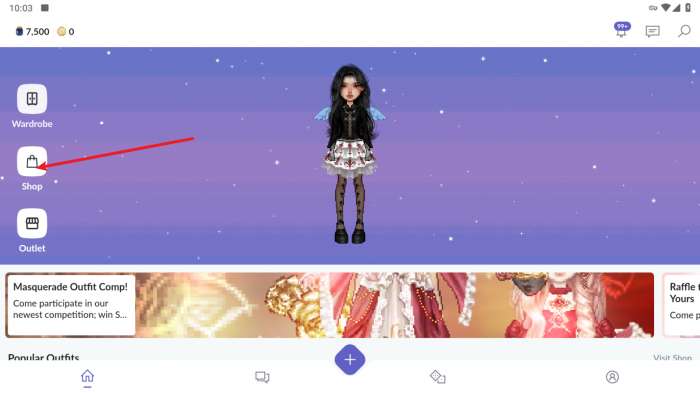Tap the Outlet label text
The height and width of the screenshot is (393, 700).
[32, 248]
